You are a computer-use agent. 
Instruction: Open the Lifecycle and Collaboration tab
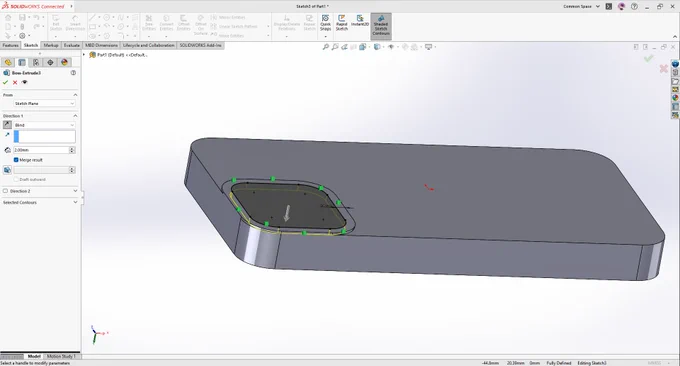pos(148,45)
